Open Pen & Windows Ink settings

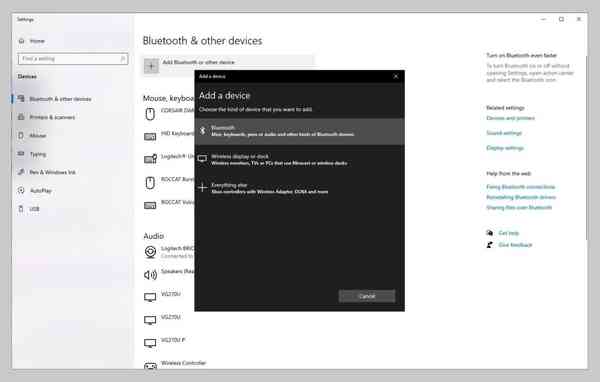(x=52, y=172)
